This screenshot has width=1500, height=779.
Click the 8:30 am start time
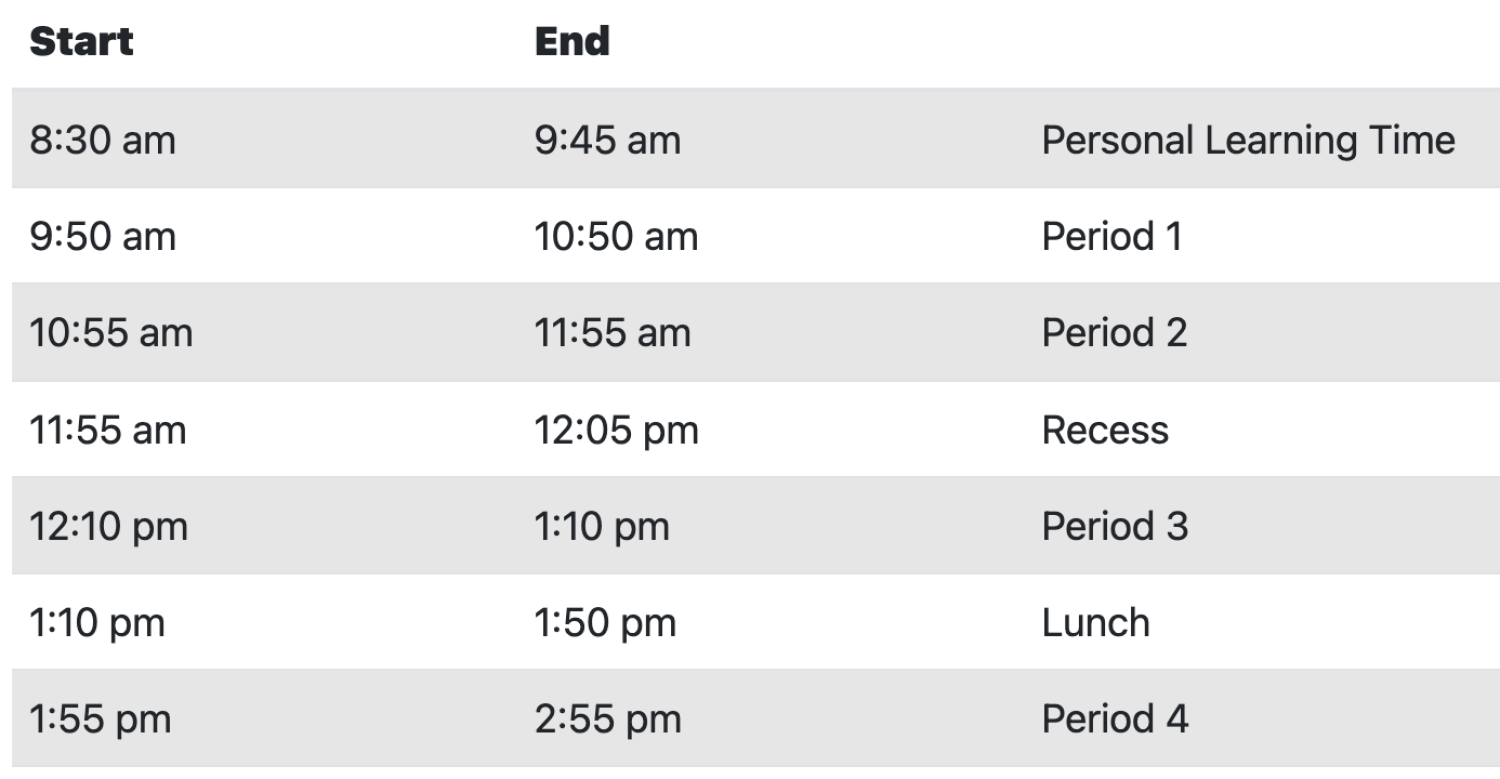(x=102, y=140)
